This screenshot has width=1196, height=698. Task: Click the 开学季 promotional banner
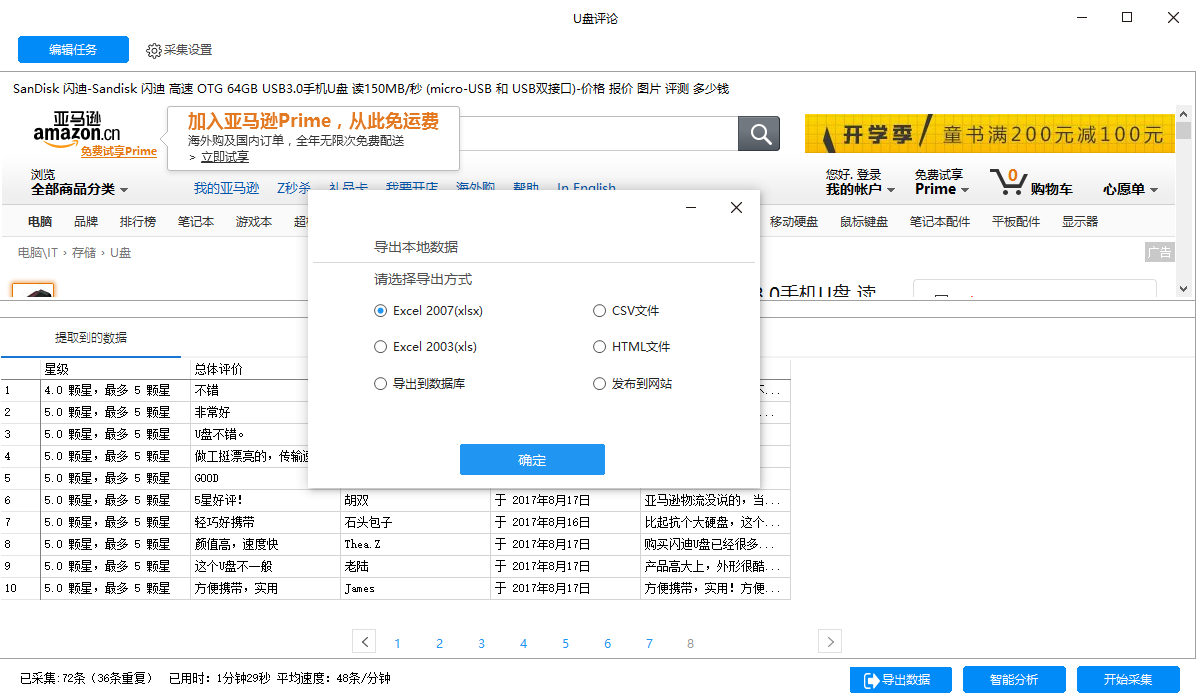pyautogui.click(x=989, y=133)
